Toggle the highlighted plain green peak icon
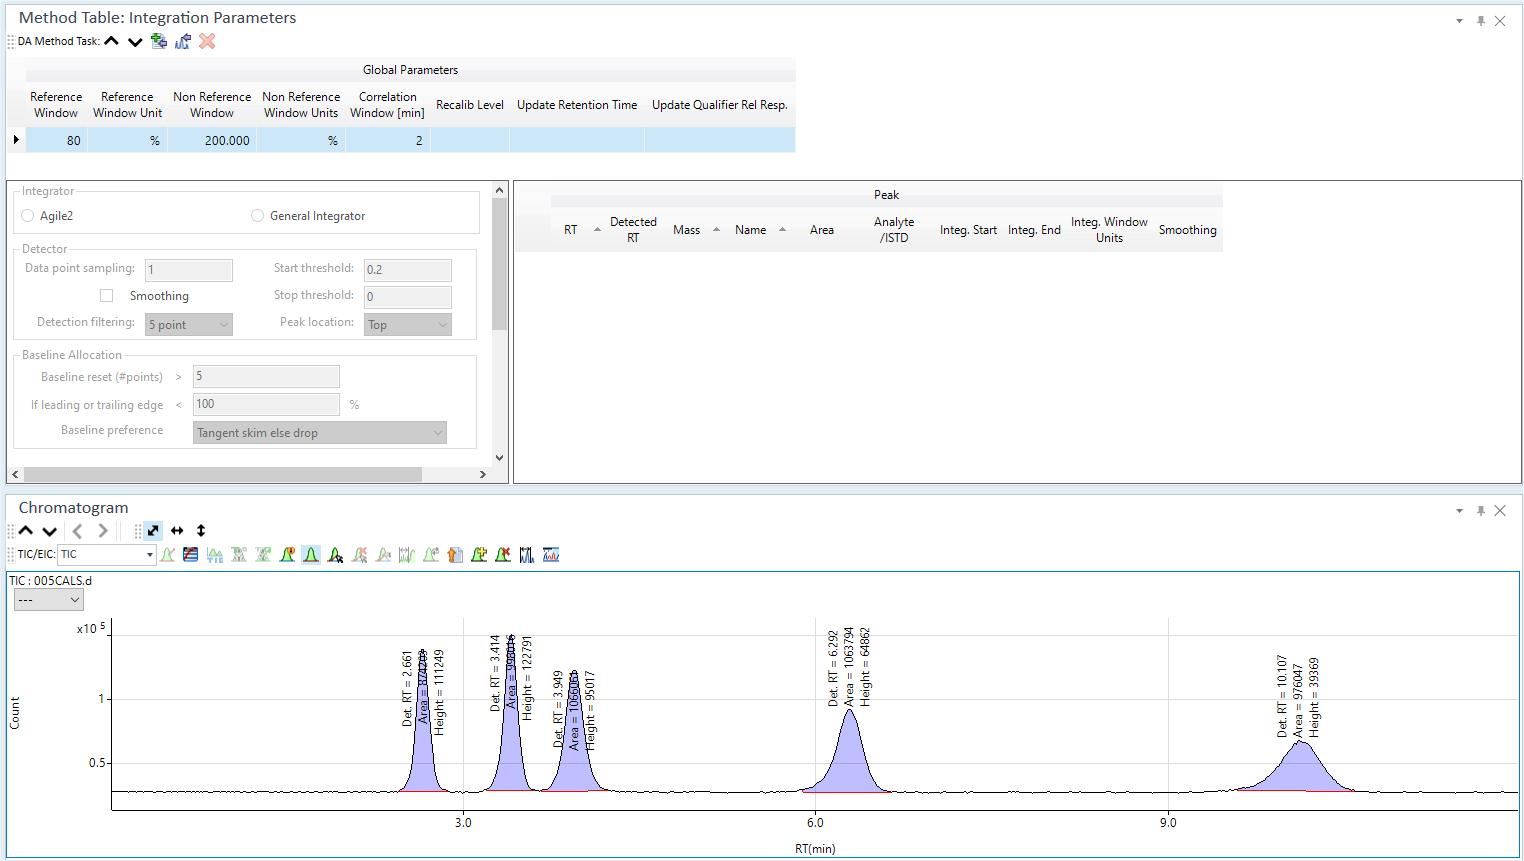 [x=311, y=554]
